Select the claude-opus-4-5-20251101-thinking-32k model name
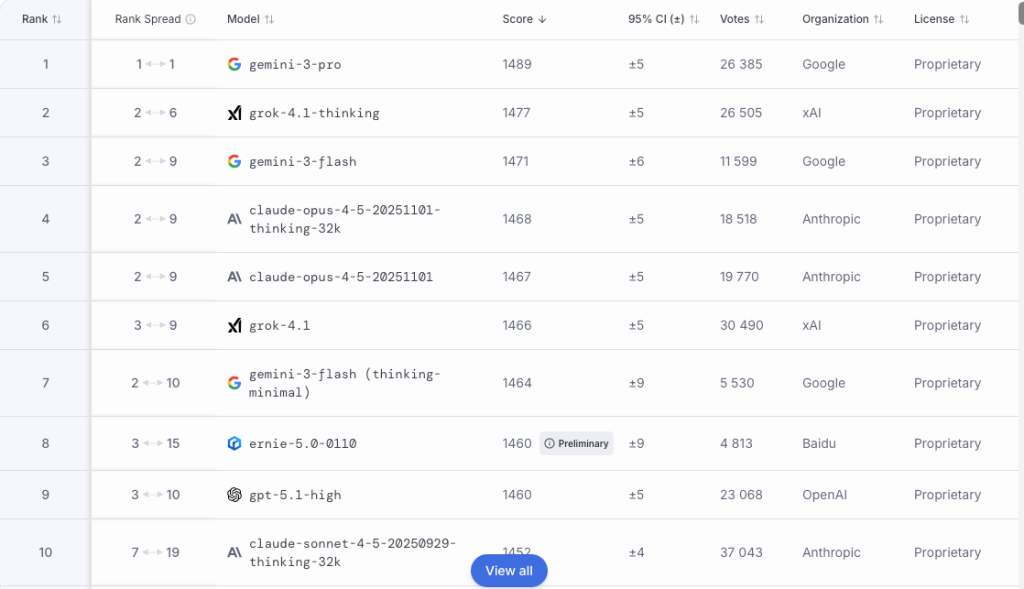 pyautogui.click(x=344, y=219)
